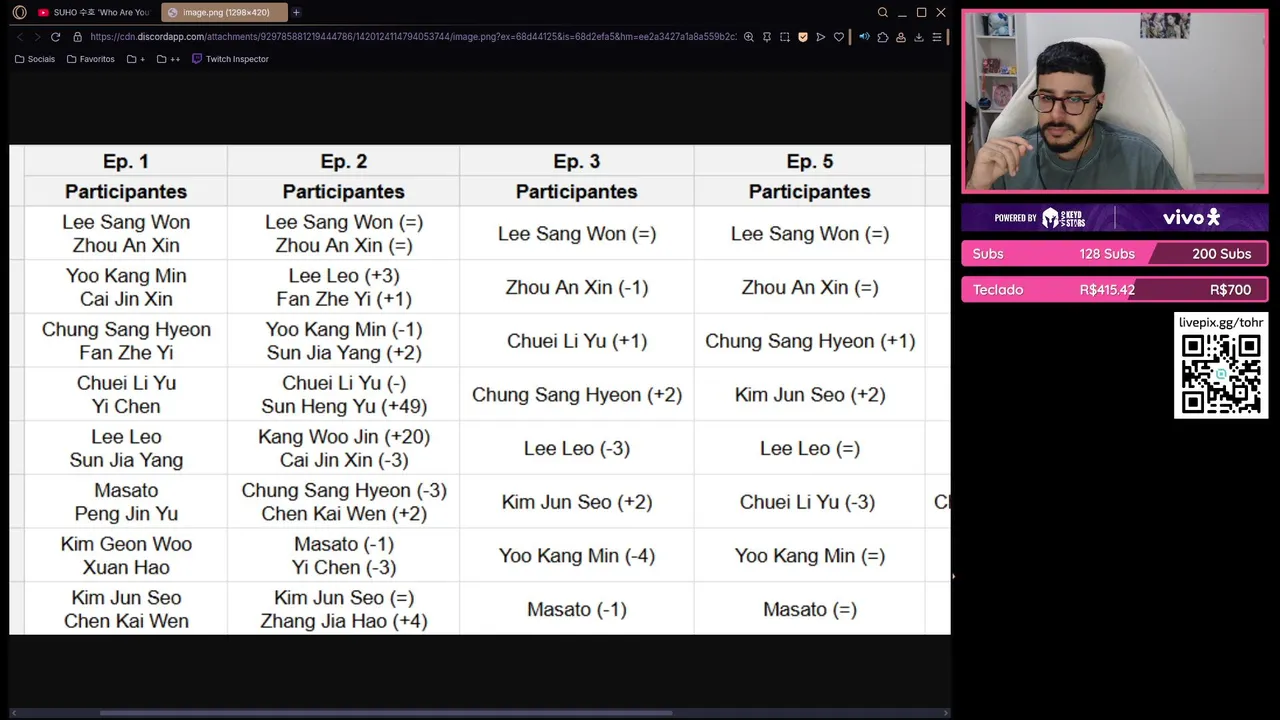Image resolution: width=1280 pixels, height=720 pixels.
Task: Open the profile account icon
Action: pos(900,37)
